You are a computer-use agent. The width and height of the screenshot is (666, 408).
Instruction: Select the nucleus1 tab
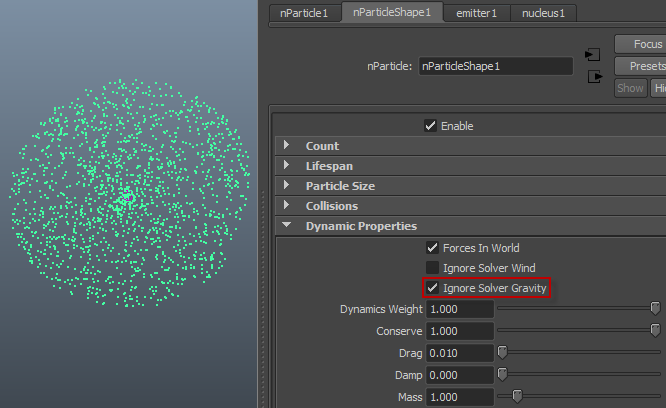tap(543, 13)
